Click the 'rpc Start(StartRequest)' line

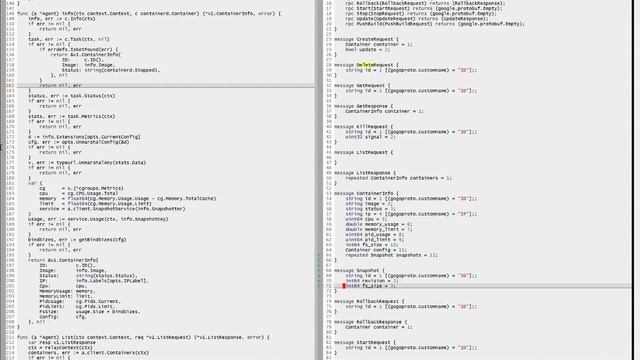pos(424,9)
